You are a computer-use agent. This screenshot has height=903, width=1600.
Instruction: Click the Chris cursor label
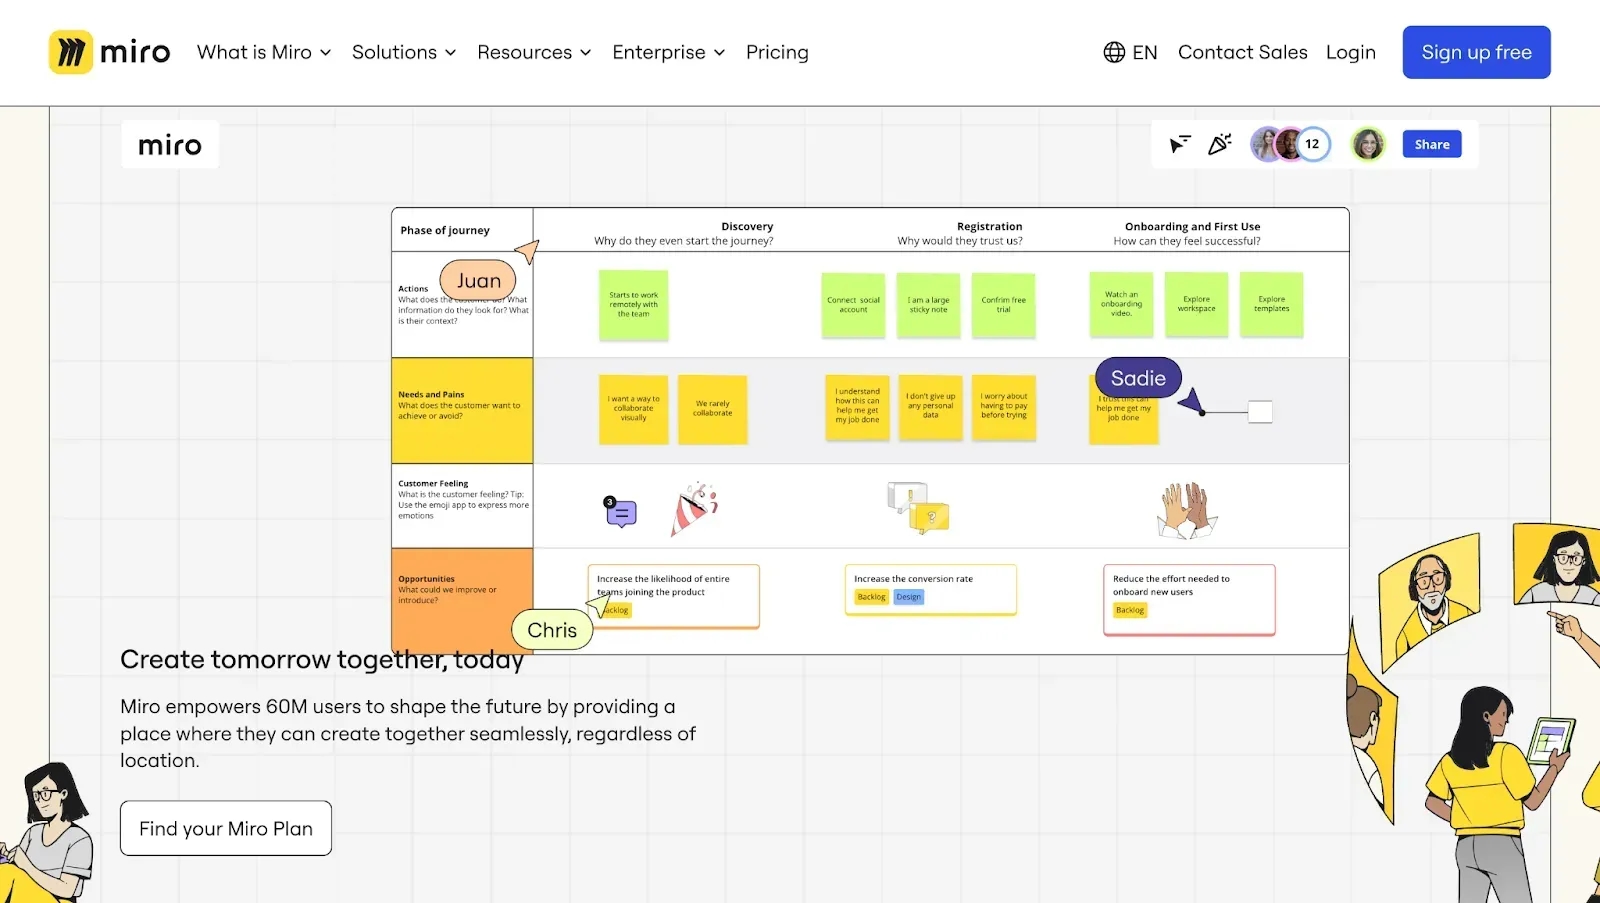click(x=552, y=630)
